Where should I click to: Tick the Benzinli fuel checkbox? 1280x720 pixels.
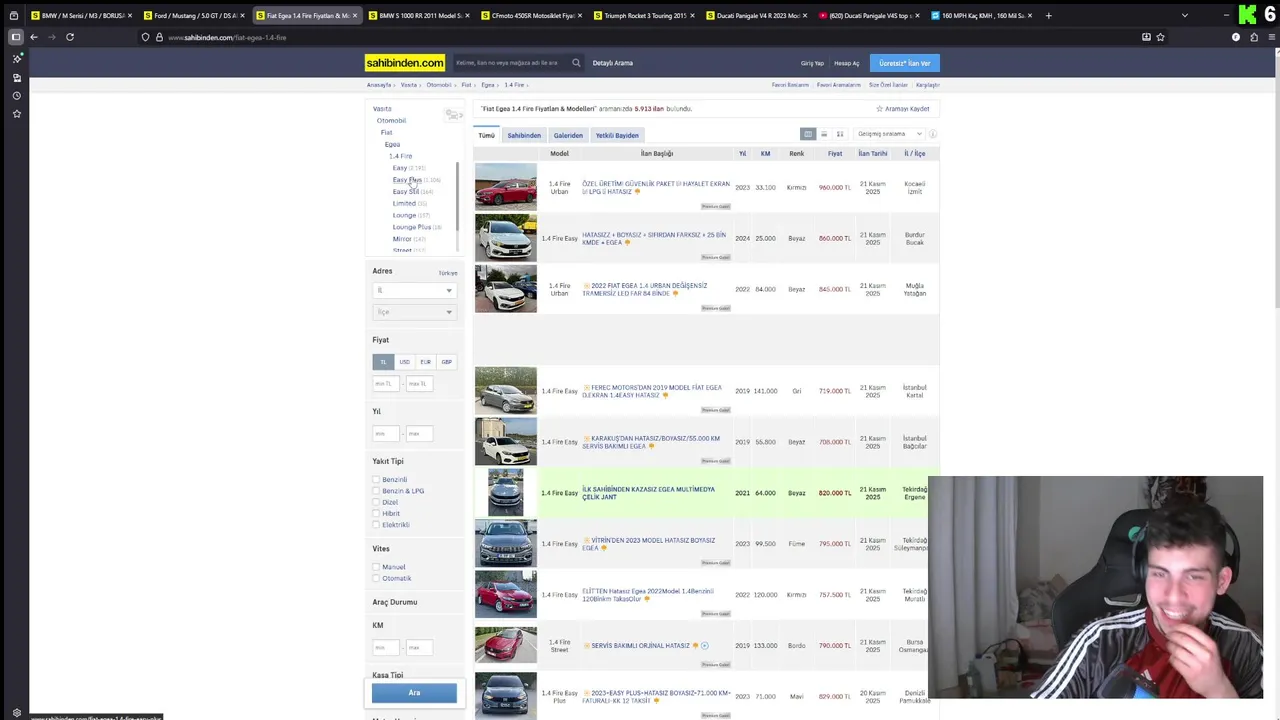pyautogui.click(x=377, y=480)
